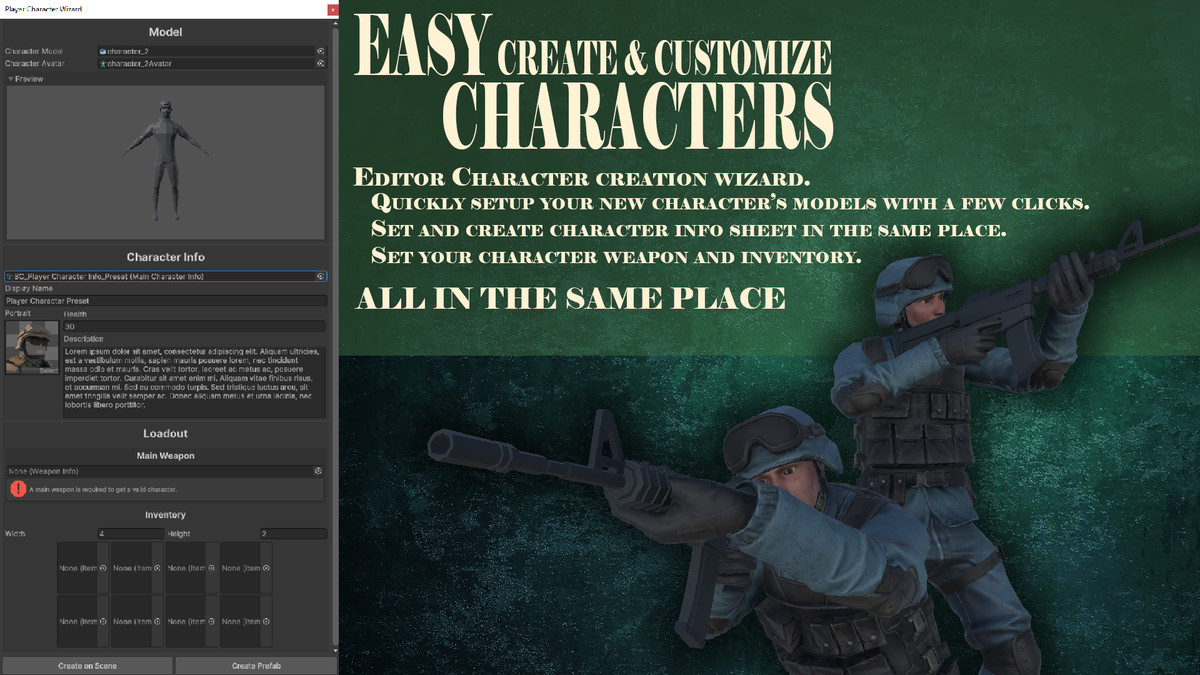
Task: Click the Display Name text field
Action: pyautogui.click(x=165, y=300)
